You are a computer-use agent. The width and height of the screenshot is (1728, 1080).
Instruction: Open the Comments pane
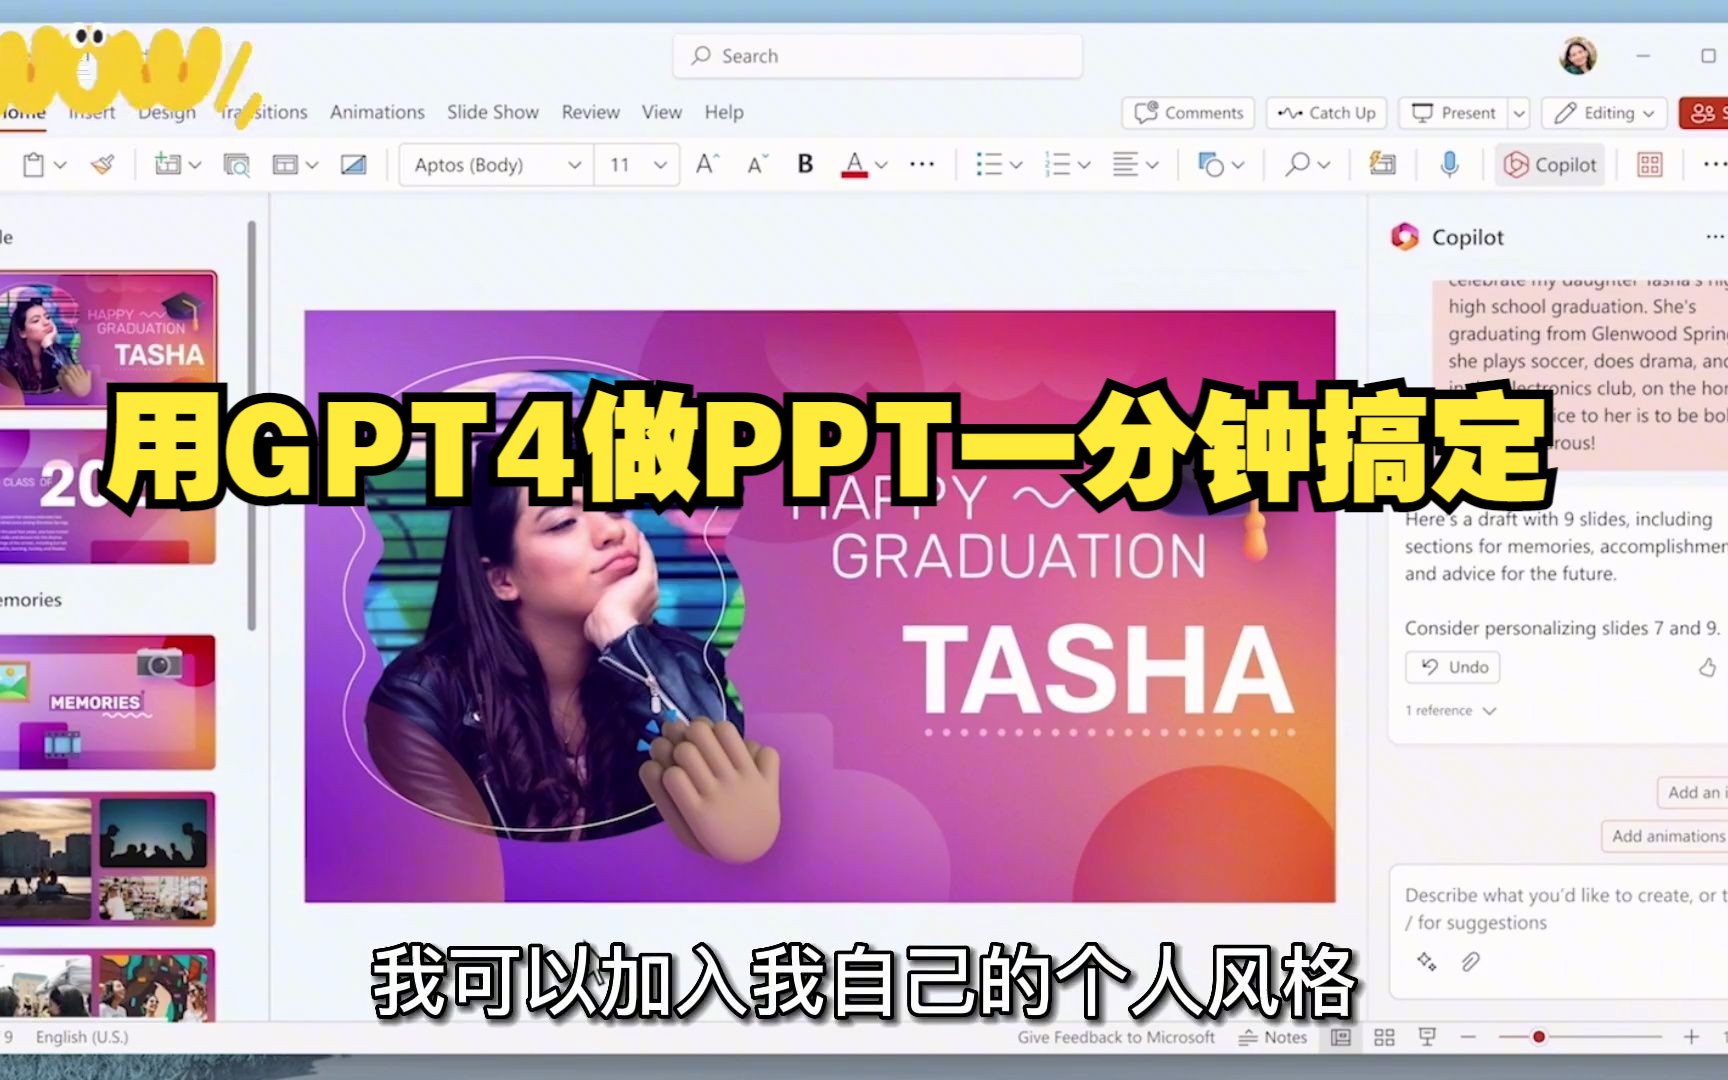click(x=1187, y=112)
